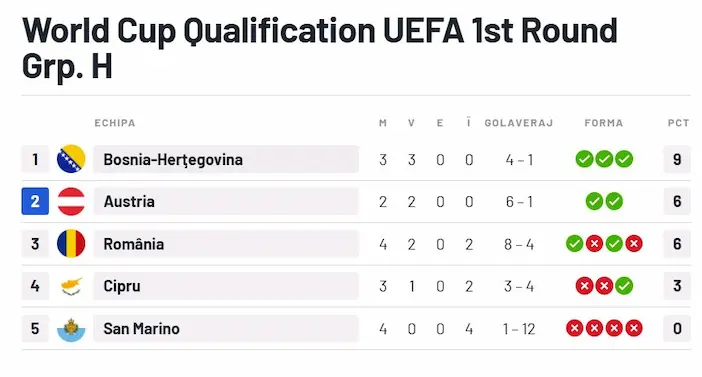Click the PCT column header

coord(678,123)
